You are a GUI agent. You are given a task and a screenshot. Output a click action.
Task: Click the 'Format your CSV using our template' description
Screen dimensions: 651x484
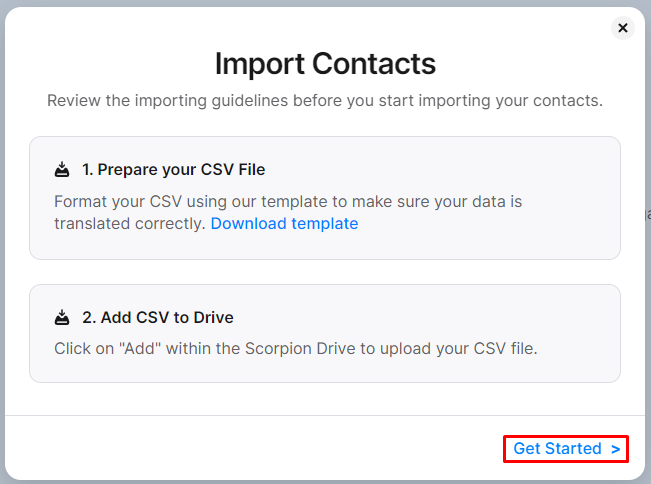(x=288, y=201)
